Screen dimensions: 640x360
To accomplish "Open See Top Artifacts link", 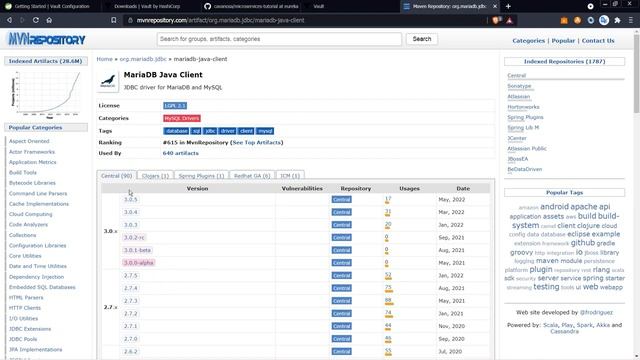I will click(257, 142).
